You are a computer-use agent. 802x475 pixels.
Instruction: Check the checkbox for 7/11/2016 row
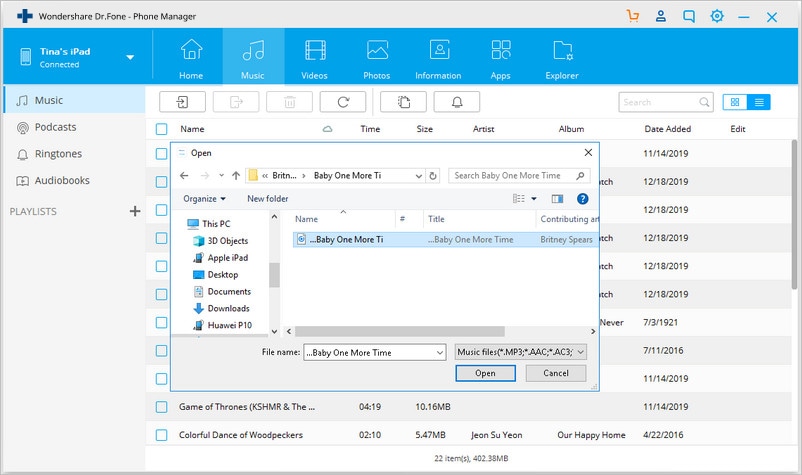[162, 351]
